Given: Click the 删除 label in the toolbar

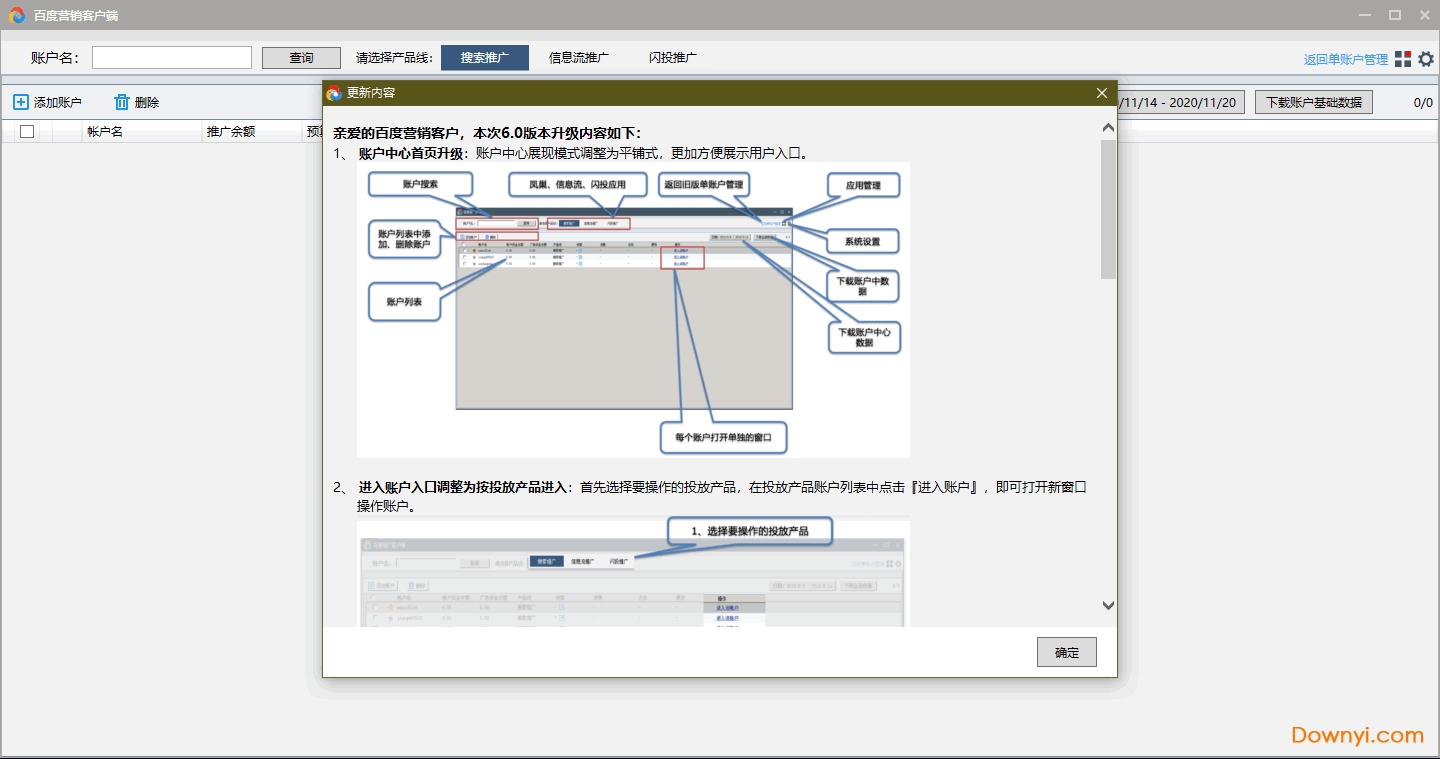Looking at the screenshot, I should (147, 102).
